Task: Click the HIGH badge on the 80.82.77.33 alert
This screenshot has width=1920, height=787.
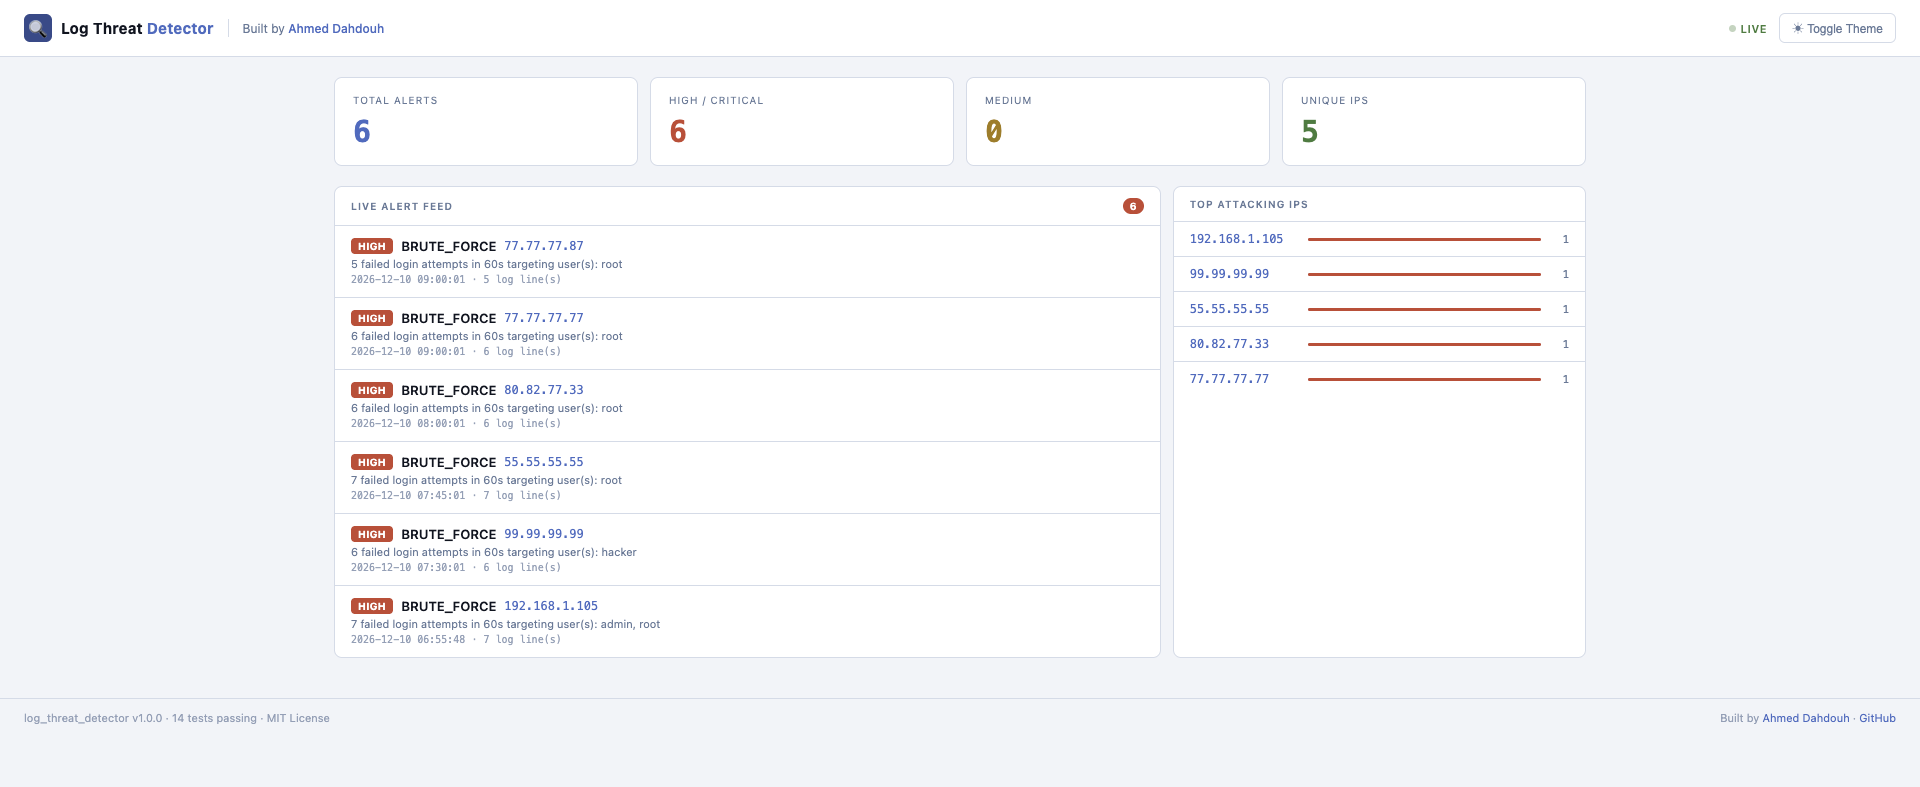Action: (372, 390)
